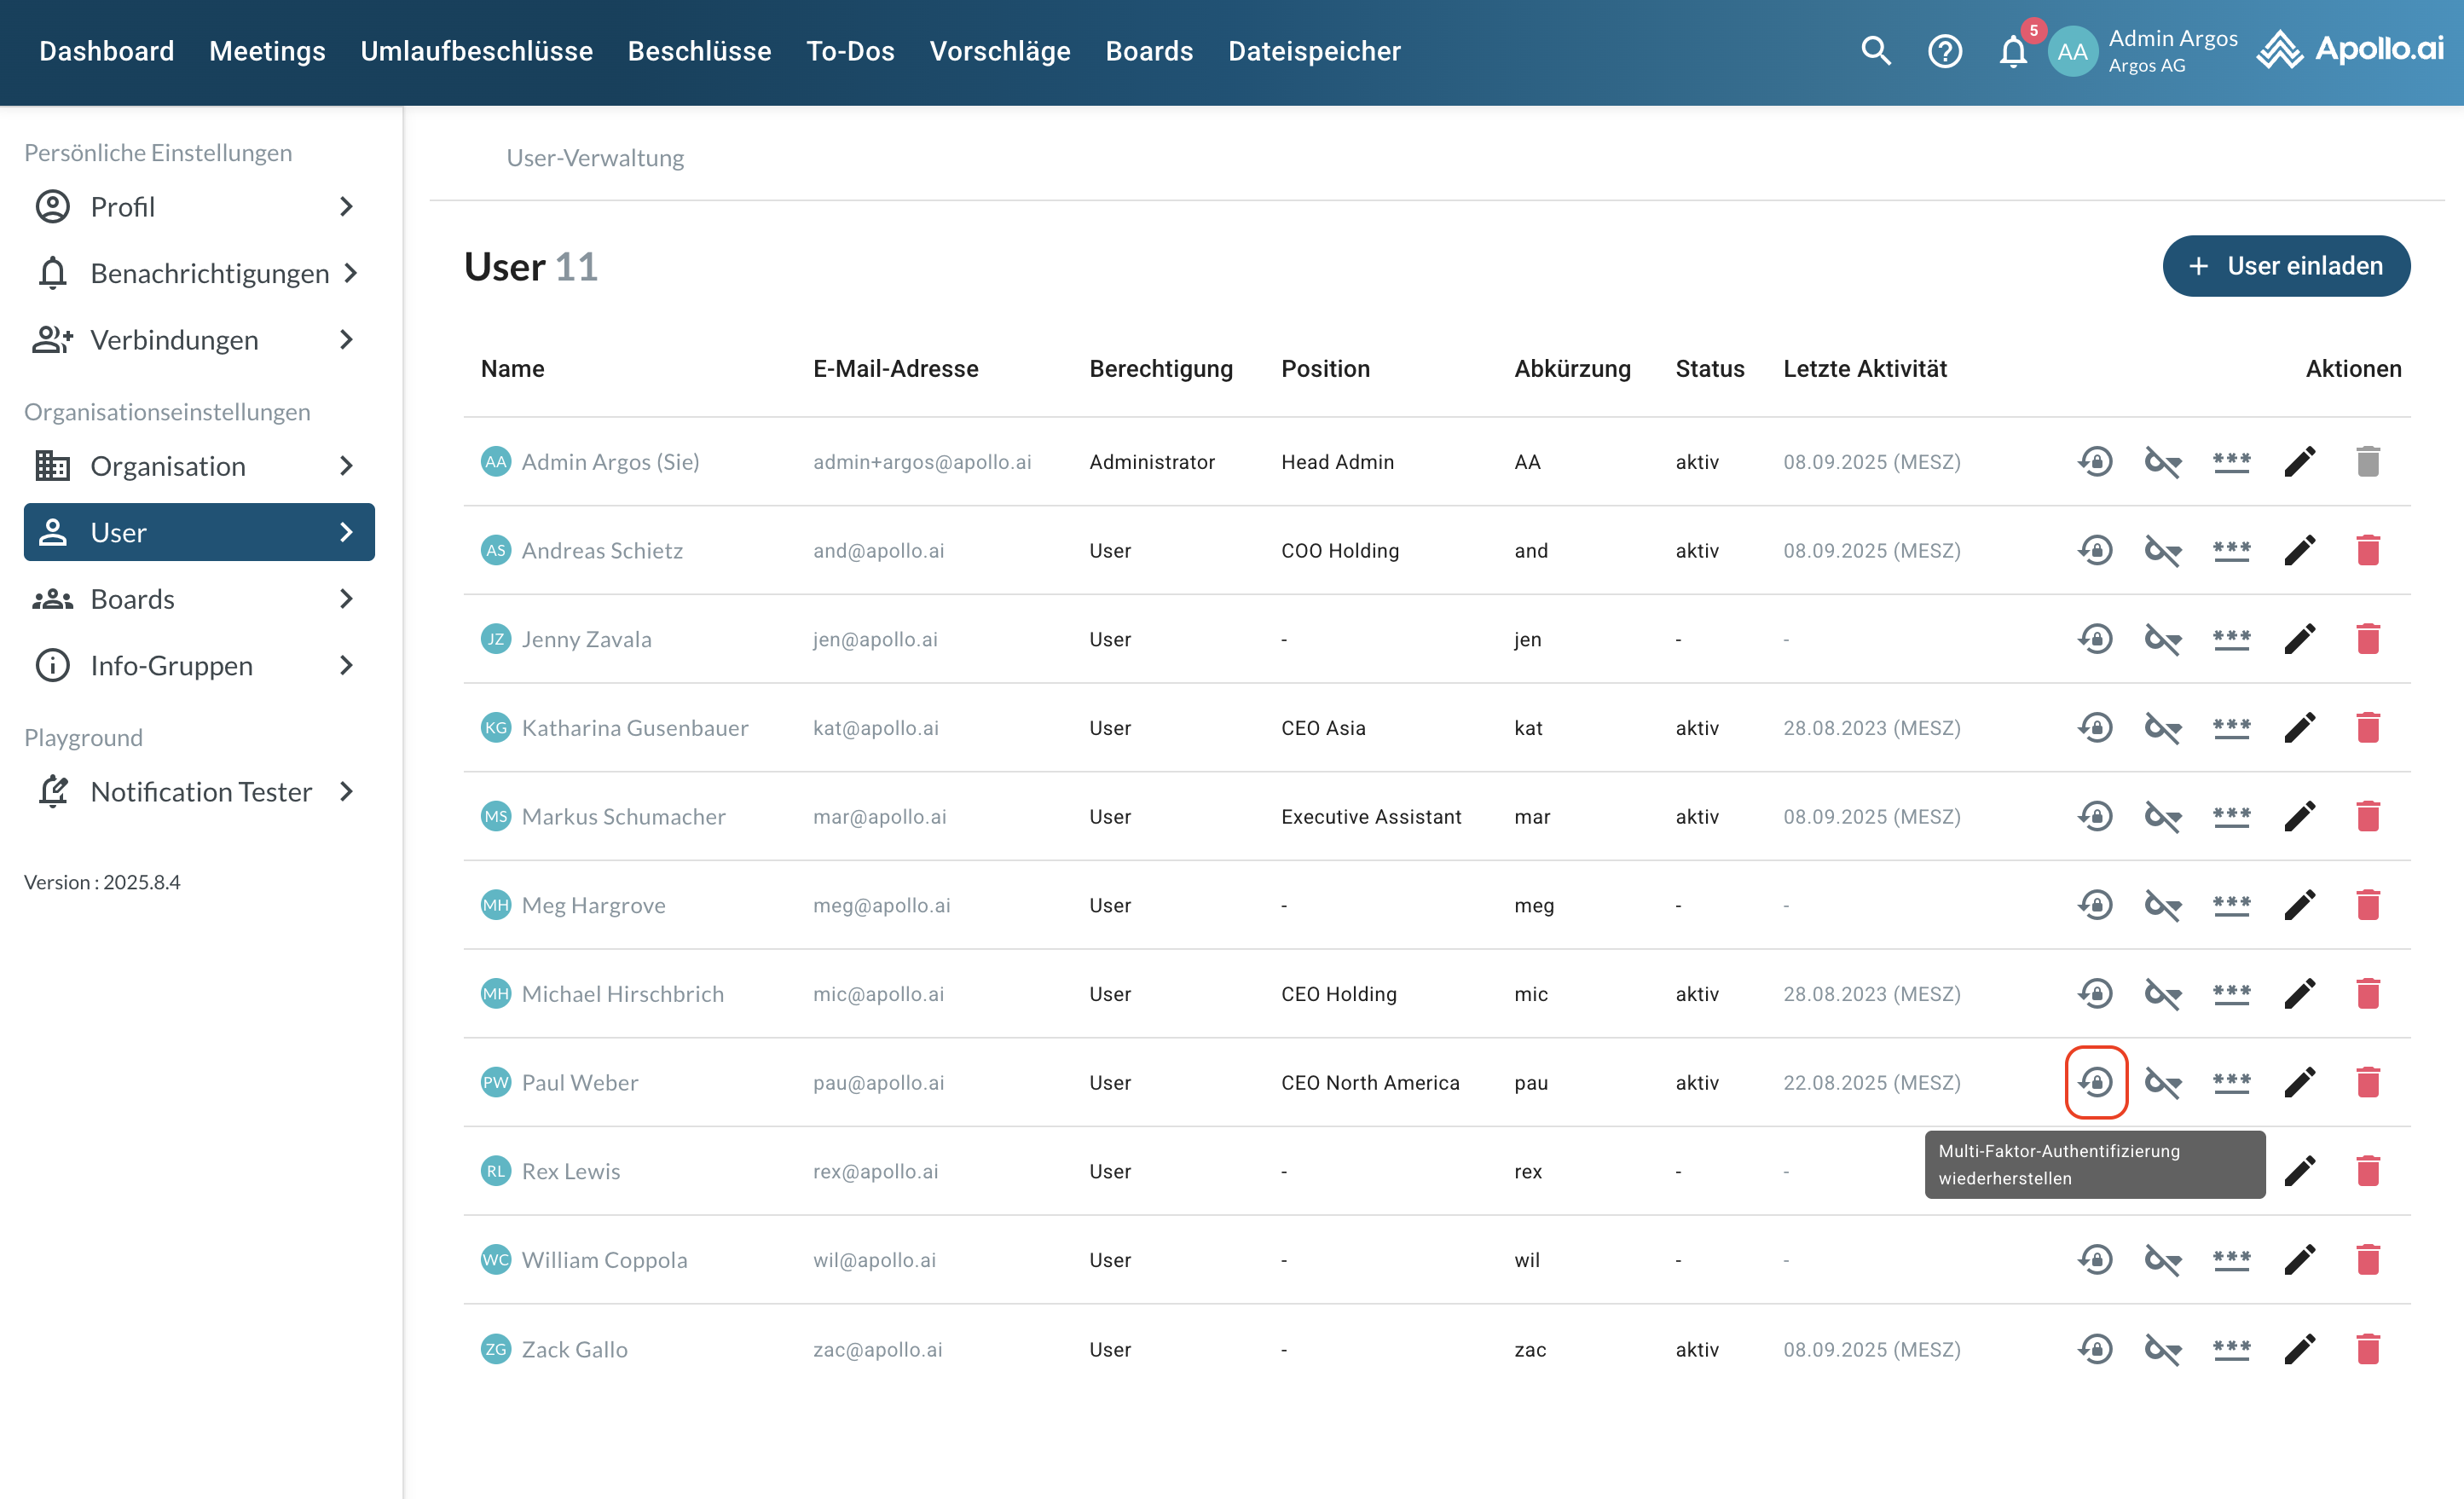Viewport: 2464px width, 1499px height.
Task: Click the edit pencil for Andreas Schietz
Action: point(2299,550)
